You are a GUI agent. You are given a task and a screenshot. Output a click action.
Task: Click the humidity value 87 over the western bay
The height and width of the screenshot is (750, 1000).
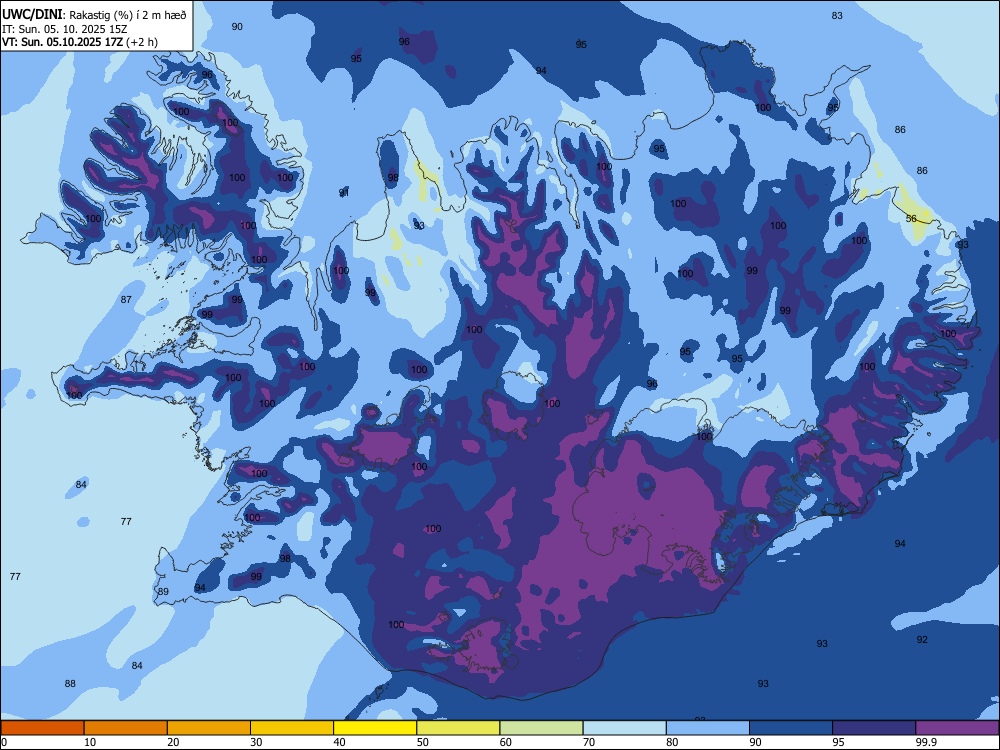tap(126, 299)
